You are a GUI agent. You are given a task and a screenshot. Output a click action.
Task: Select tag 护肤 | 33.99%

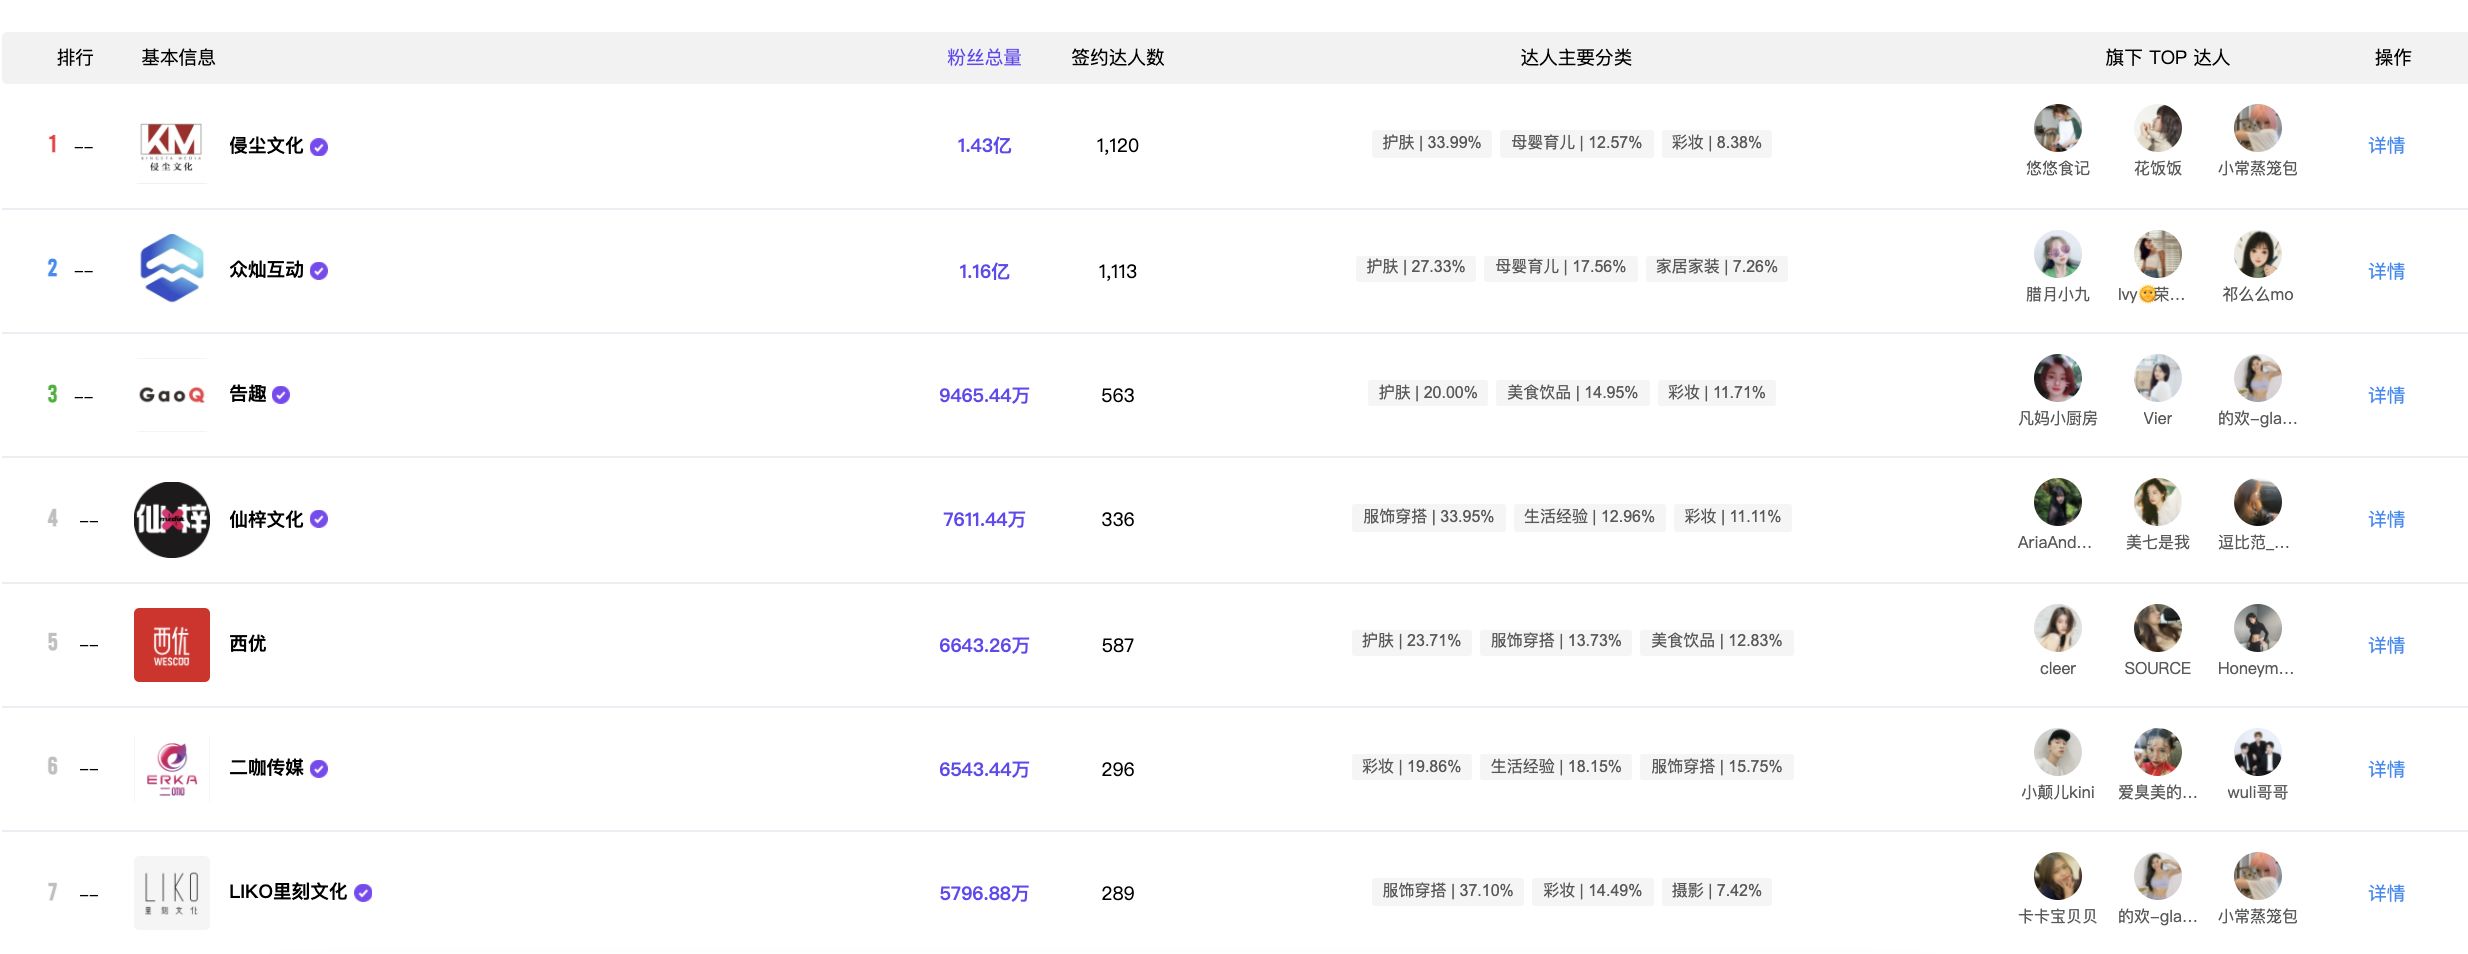[1431, 143]
